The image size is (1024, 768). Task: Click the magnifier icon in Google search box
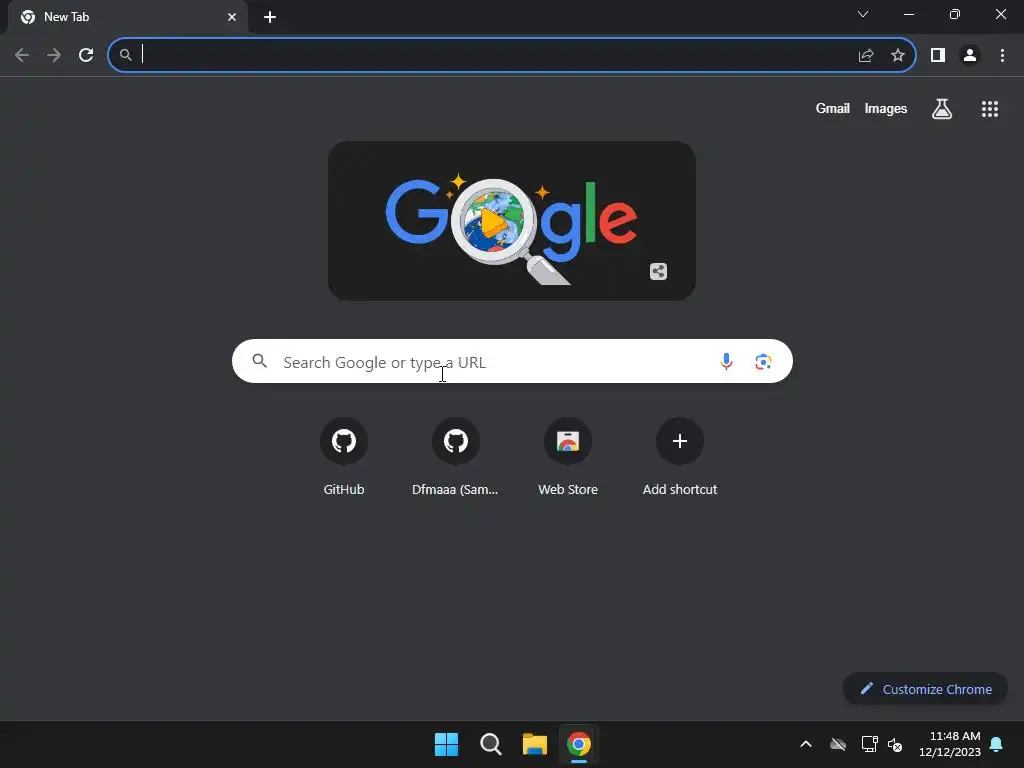259,360
